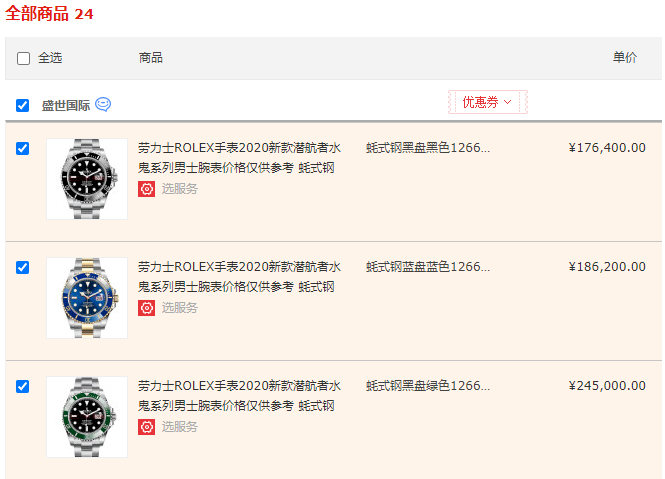The image size is (665, 479).
Task: Click red service icon on black watch item
Action: pos(146,189)
